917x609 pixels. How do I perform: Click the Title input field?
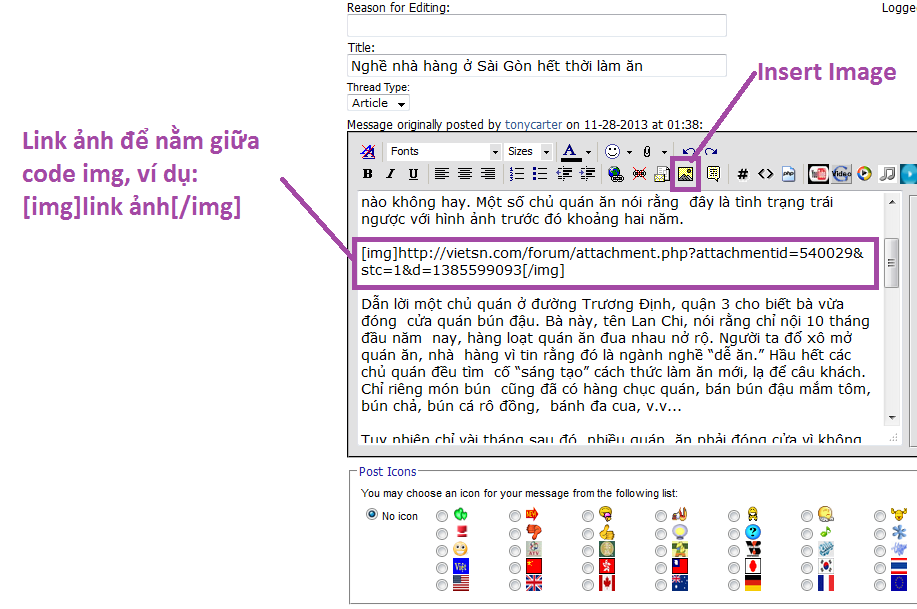[x=536, y=66]
